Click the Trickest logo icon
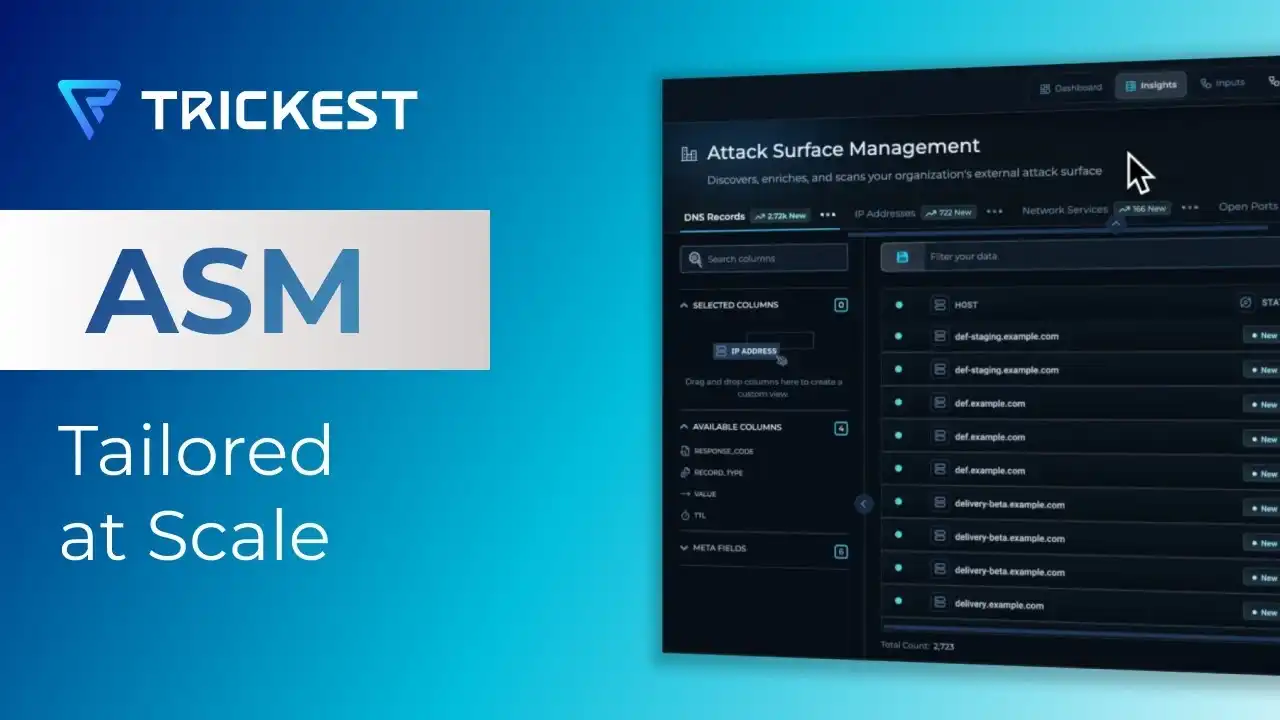Viewport: 1280px width, 720px height. tap(90, 108)
